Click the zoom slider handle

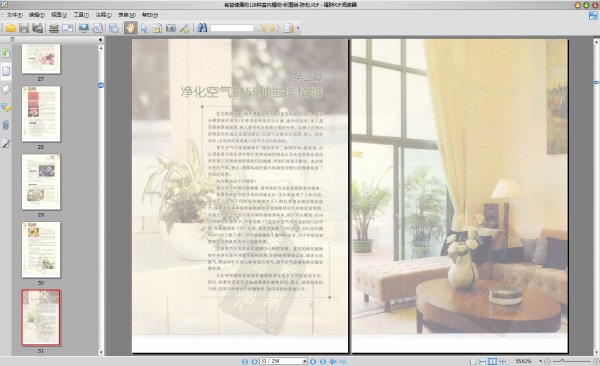562,361
